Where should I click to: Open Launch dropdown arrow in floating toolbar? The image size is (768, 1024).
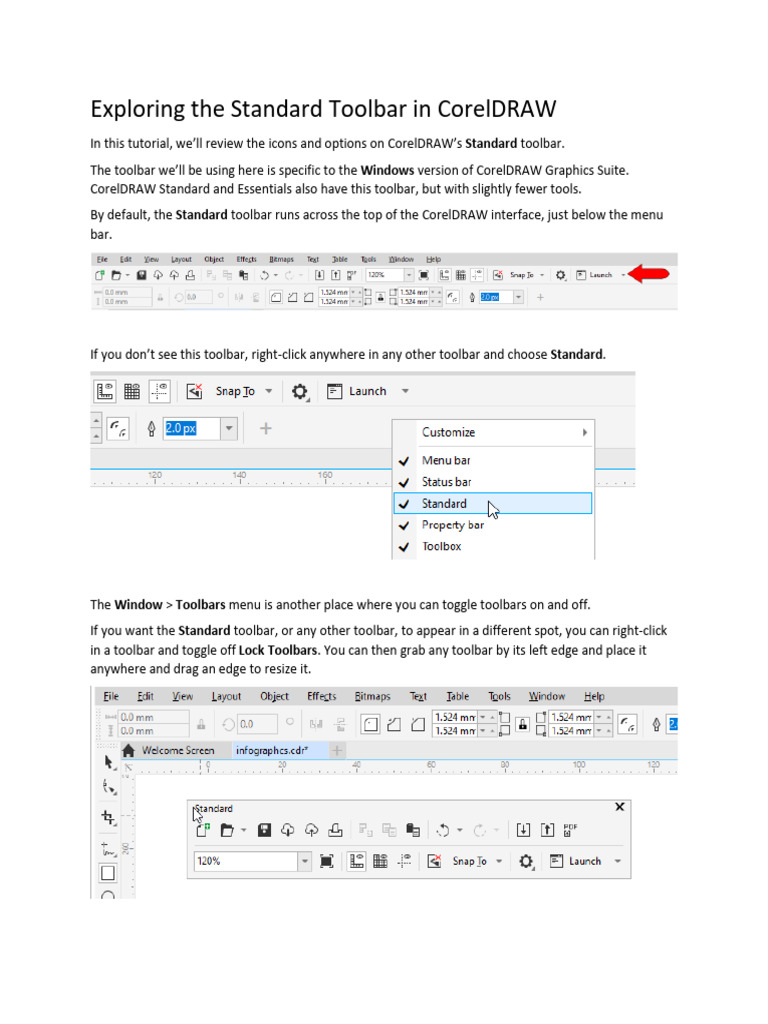[x=617, y=861]
